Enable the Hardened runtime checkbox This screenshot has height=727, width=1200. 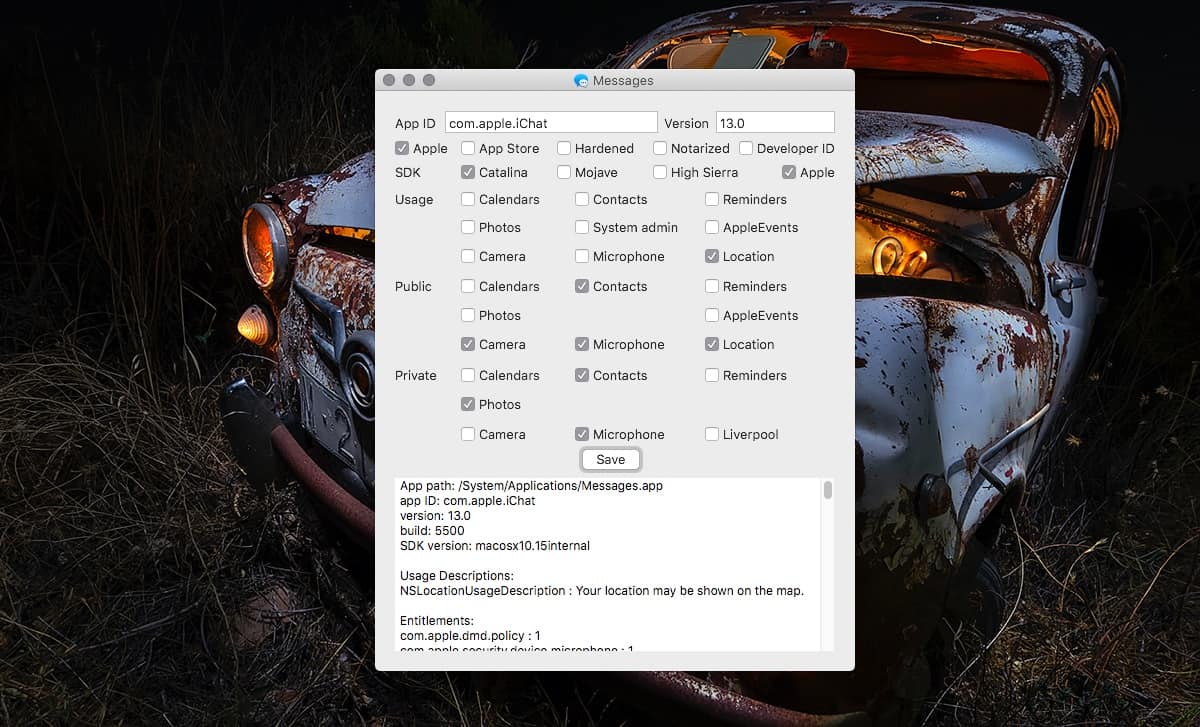(563, 147)
